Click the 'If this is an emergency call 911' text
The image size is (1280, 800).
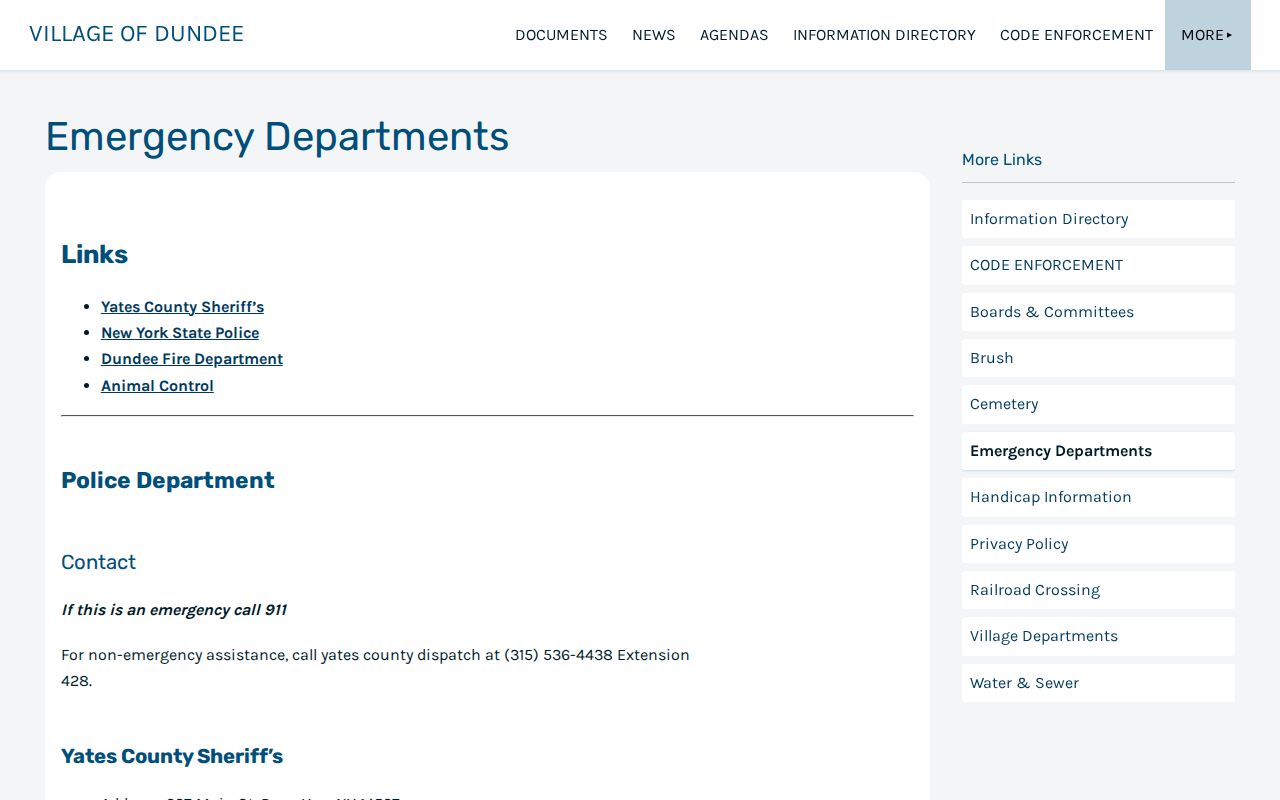pos(174,610)
